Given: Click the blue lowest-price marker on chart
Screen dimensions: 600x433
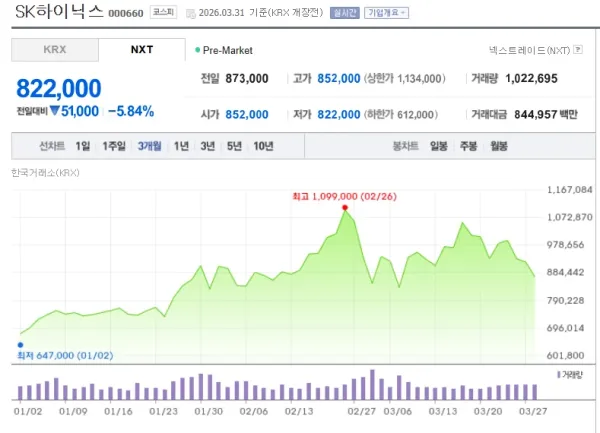Looking at the screenshot, I should point(21,345).
